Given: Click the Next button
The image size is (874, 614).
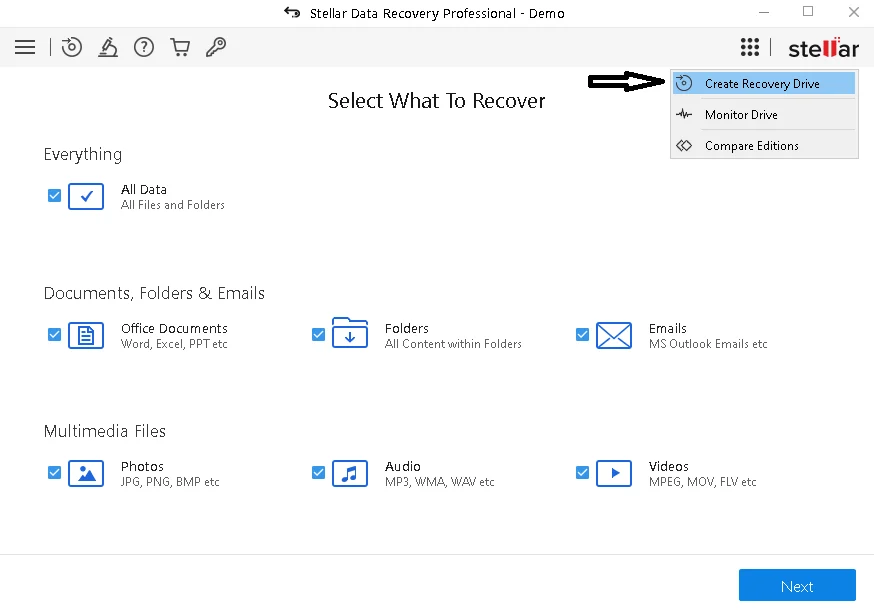Looking at the screenshot, I should point(797,586).
